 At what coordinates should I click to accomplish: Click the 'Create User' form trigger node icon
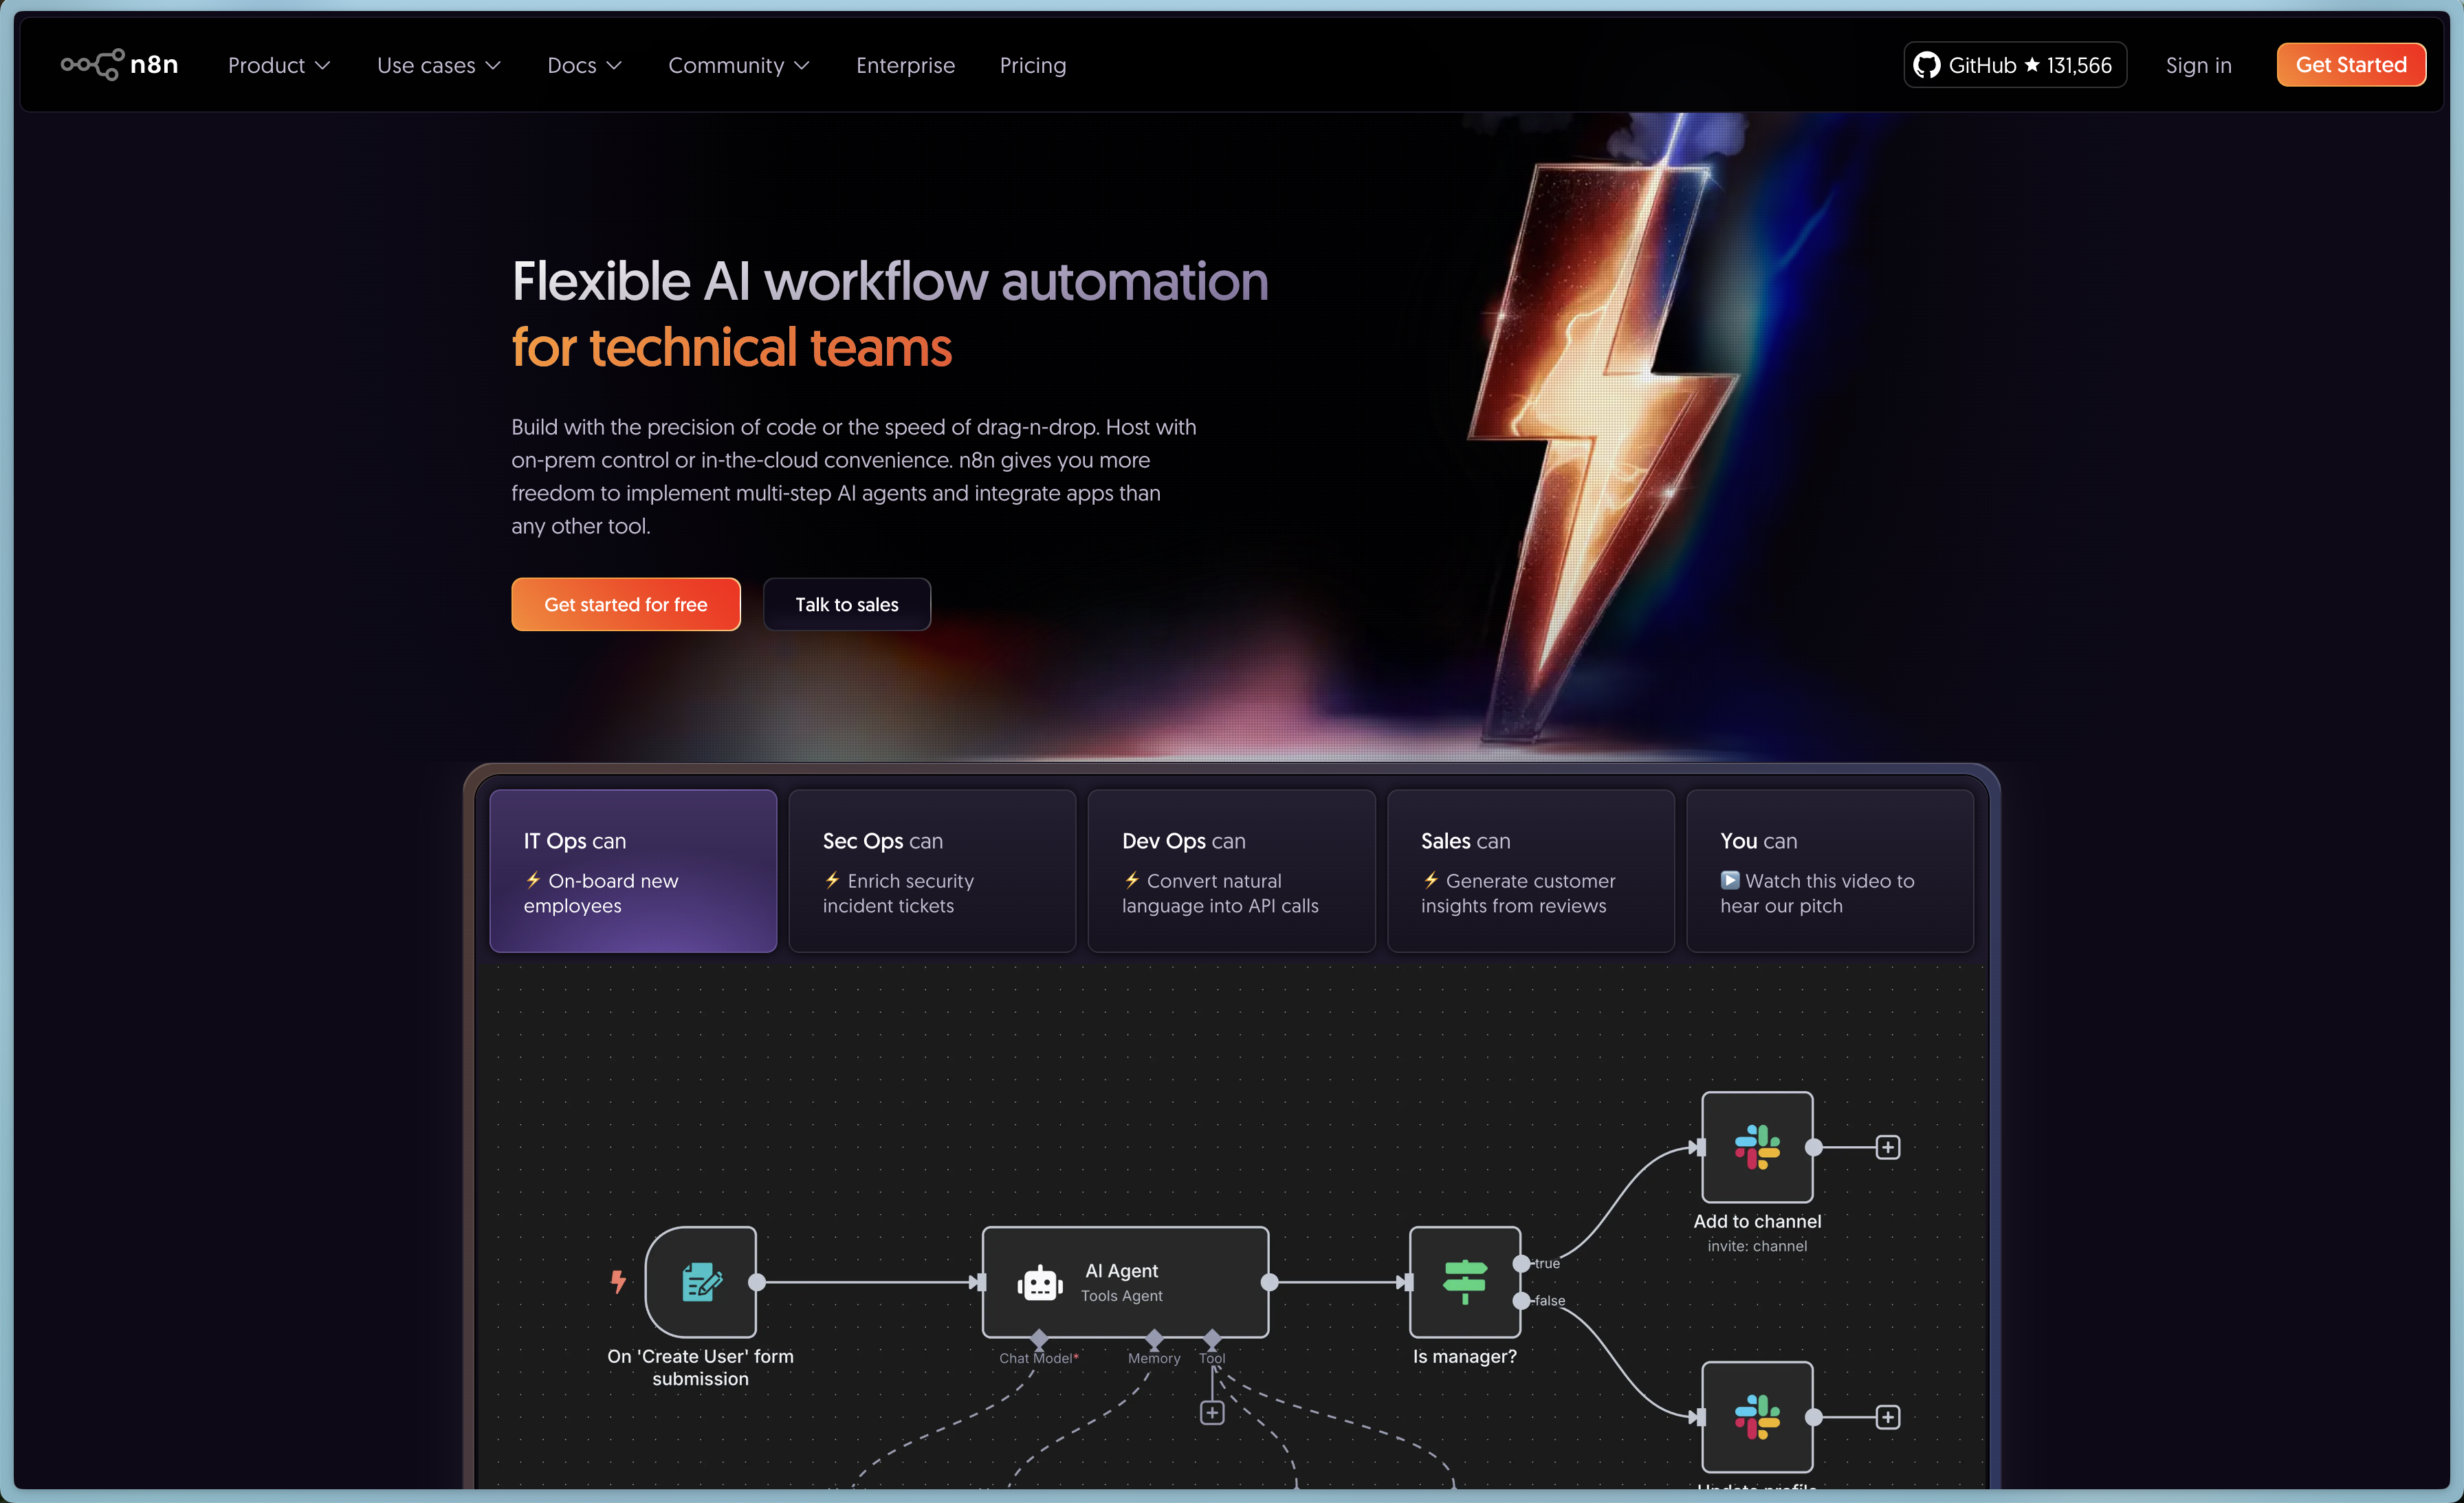[701, 1281]
